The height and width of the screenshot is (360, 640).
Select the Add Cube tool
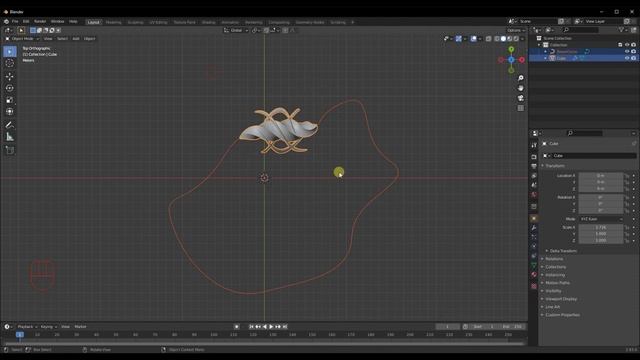coord(10,150)
